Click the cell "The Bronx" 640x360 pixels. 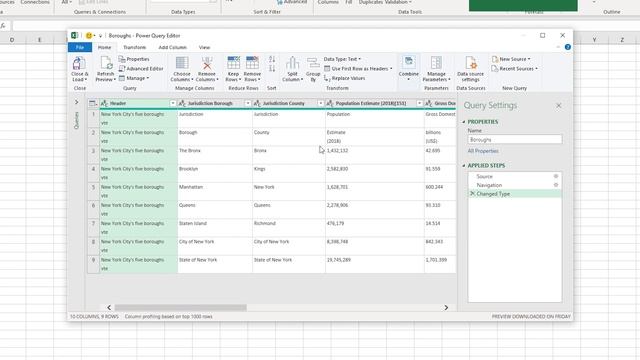[x=215, y=155]
